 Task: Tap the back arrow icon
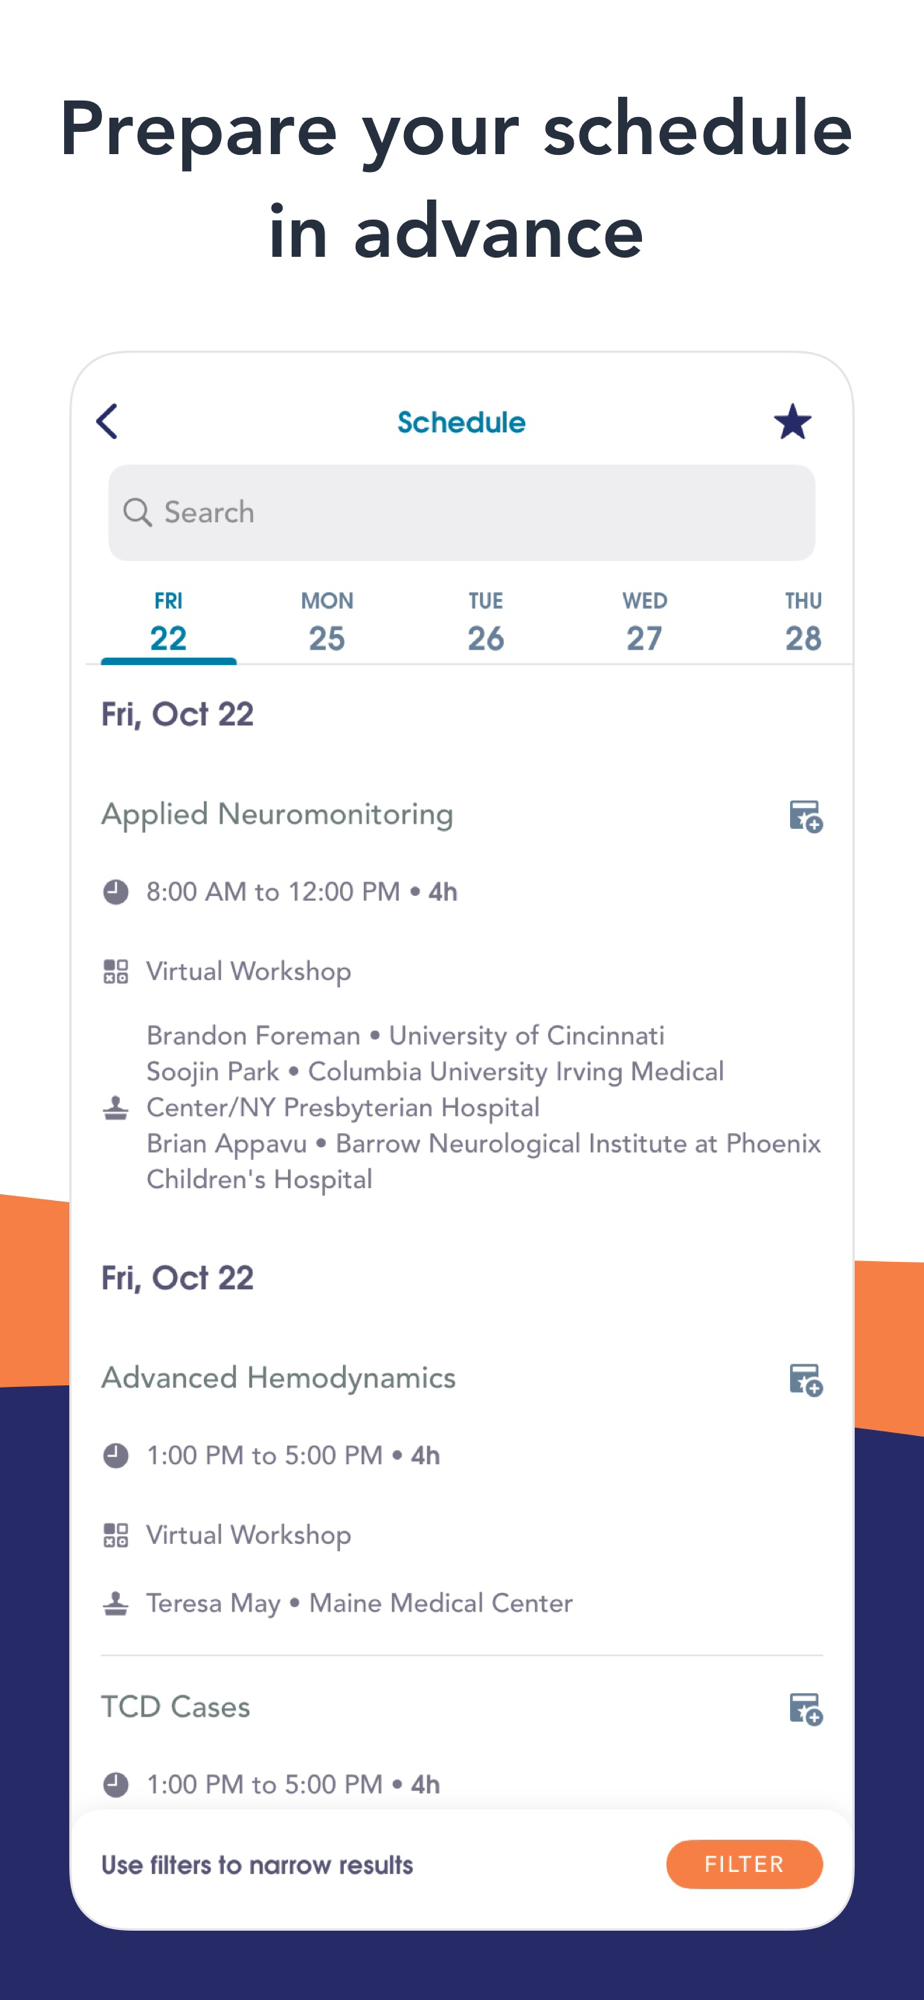coord(108,422)
